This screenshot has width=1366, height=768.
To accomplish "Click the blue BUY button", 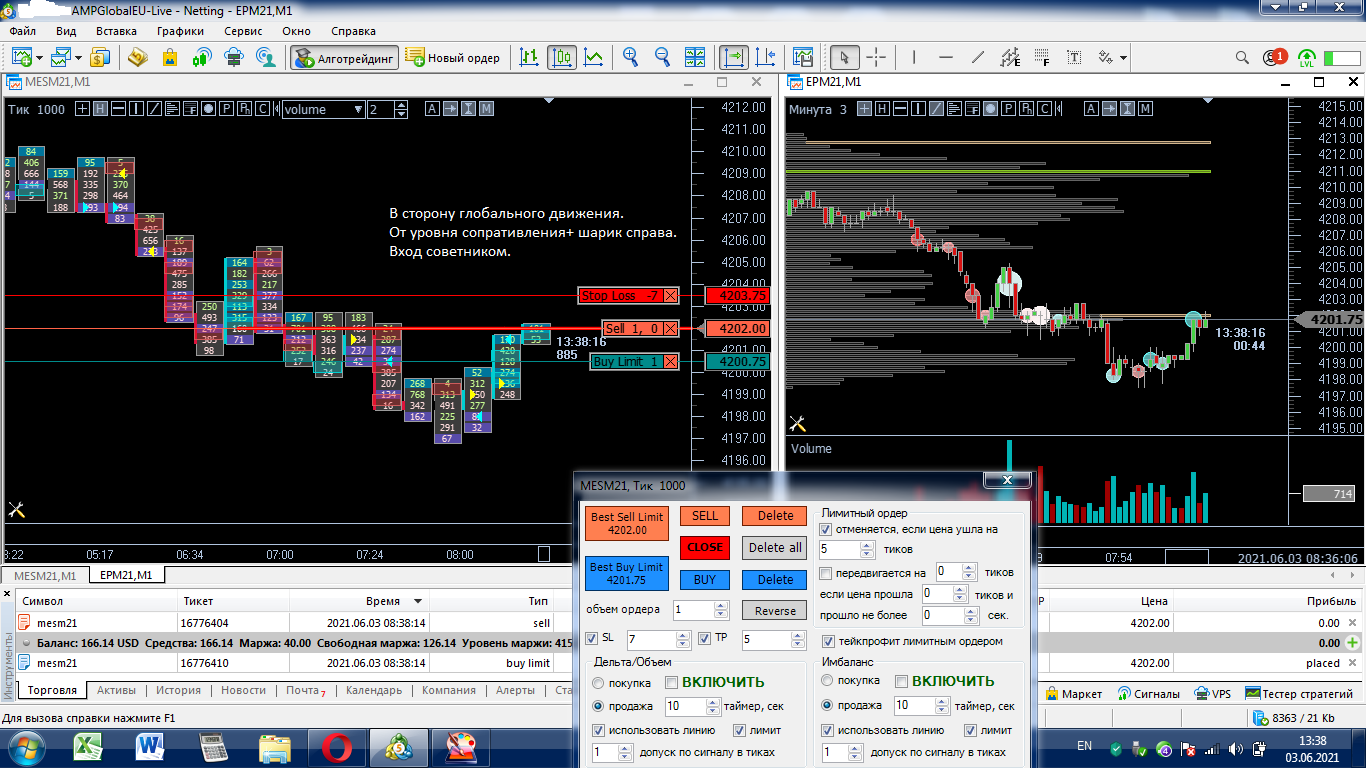I will pyautogui.click(x=705, y=579).
